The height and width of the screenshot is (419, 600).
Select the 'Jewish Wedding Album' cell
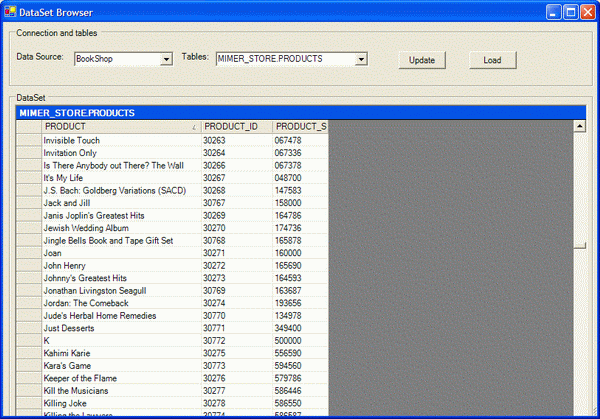[x=121, y=228]
